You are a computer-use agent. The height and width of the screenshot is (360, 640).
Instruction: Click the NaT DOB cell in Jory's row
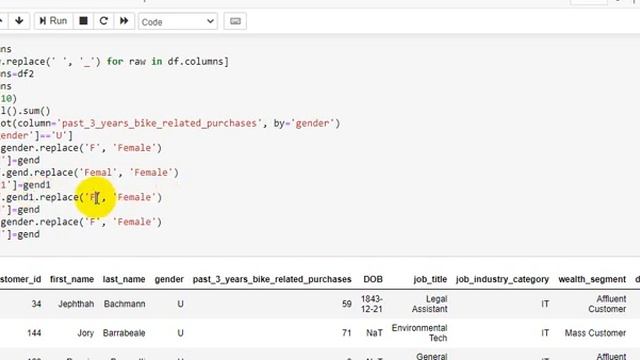[374, 333]
